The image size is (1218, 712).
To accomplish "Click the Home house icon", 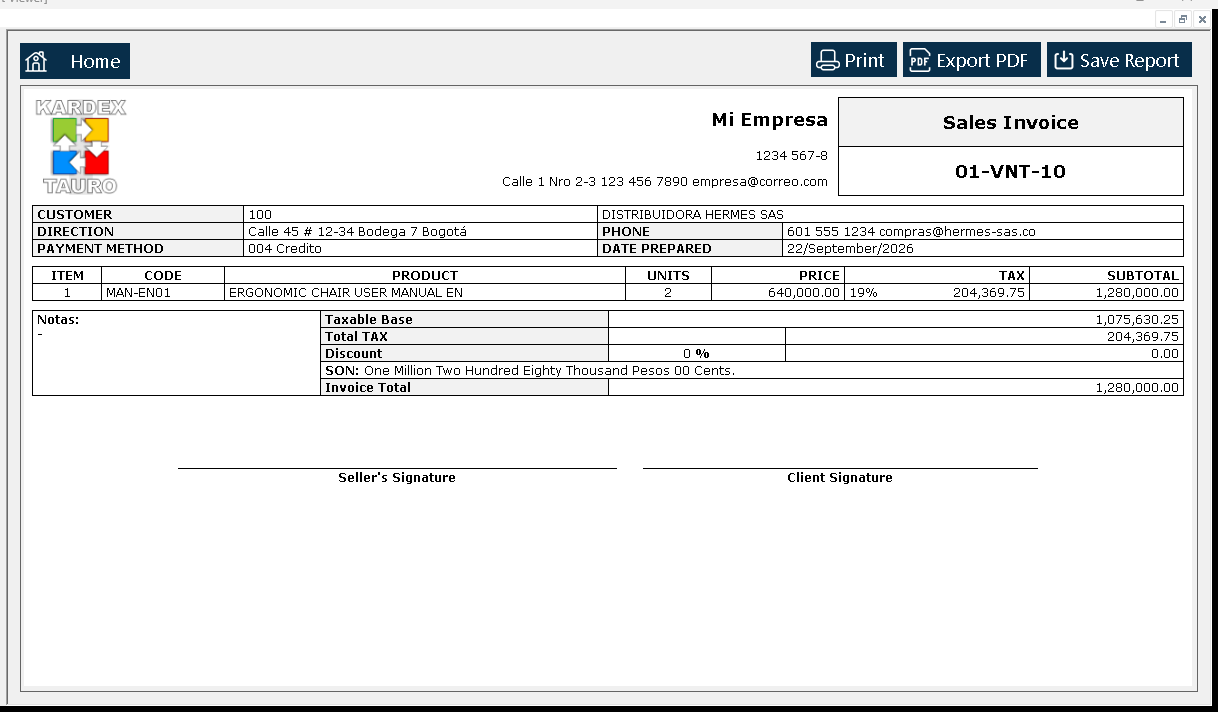I will point(37,62).
